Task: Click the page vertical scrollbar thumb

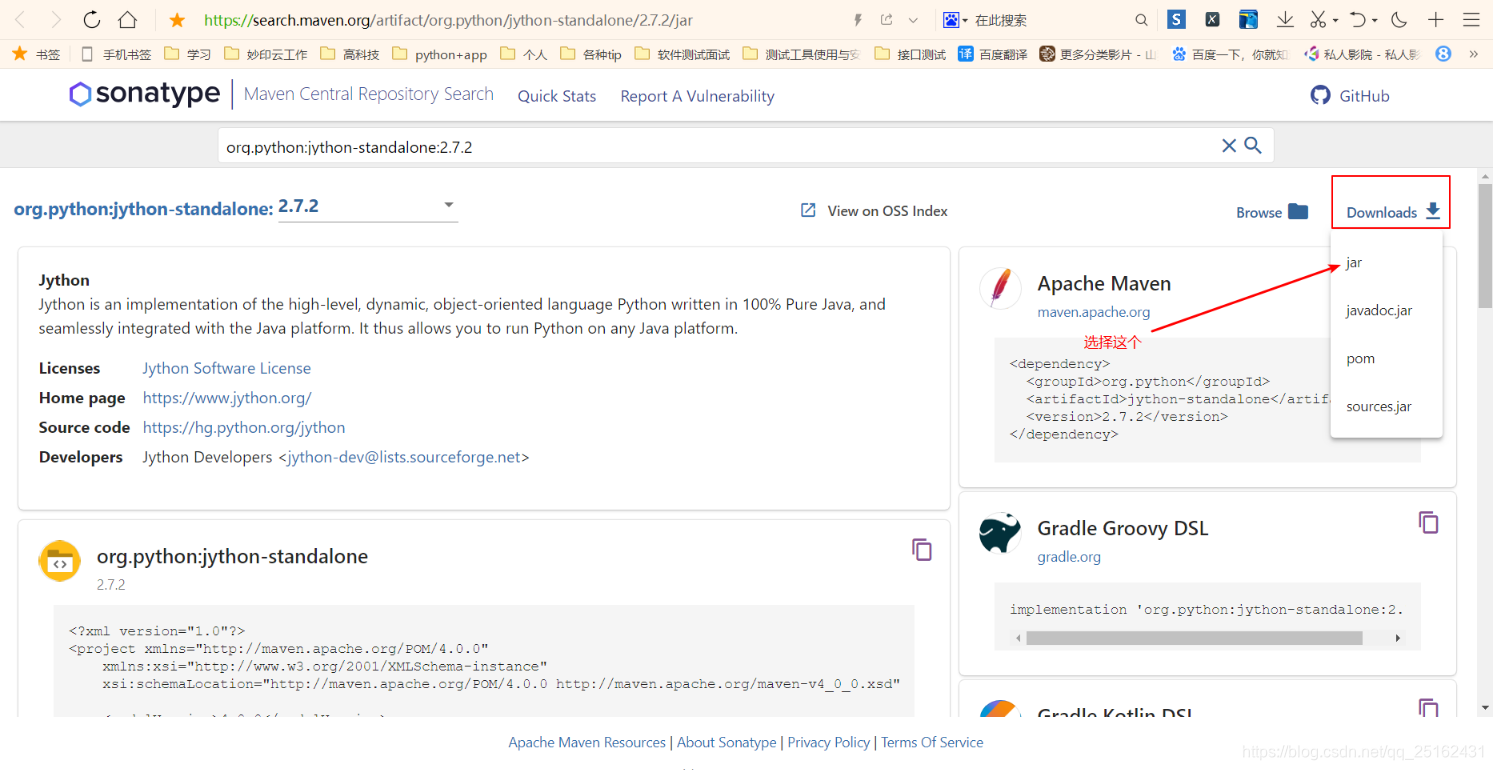Action: (x=1485, y=245)
